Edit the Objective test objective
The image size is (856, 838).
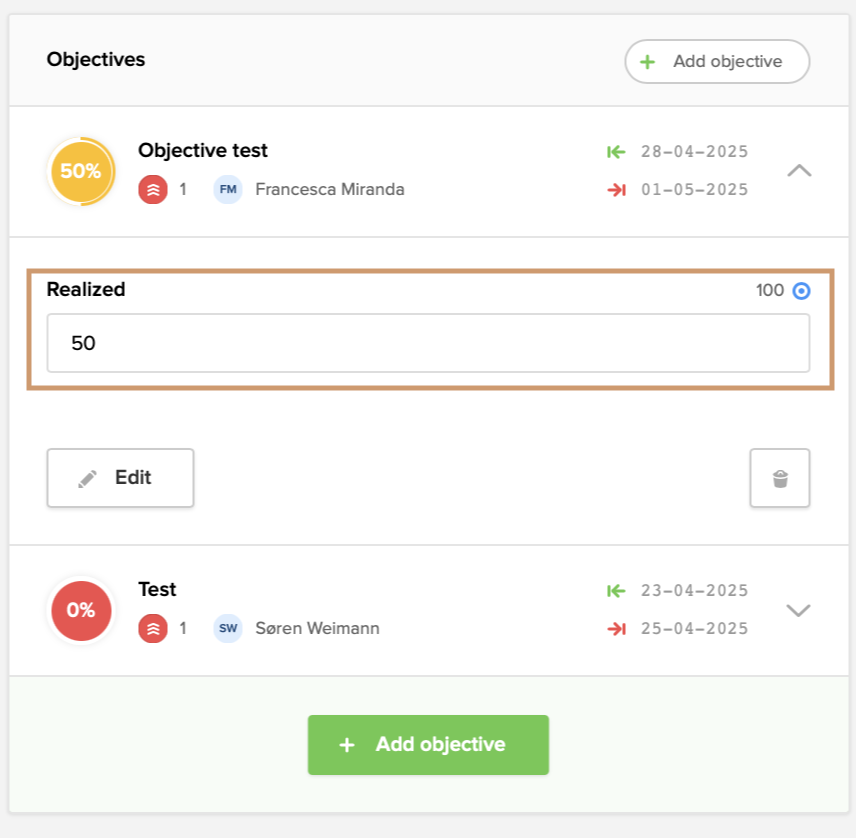(120, 478)
